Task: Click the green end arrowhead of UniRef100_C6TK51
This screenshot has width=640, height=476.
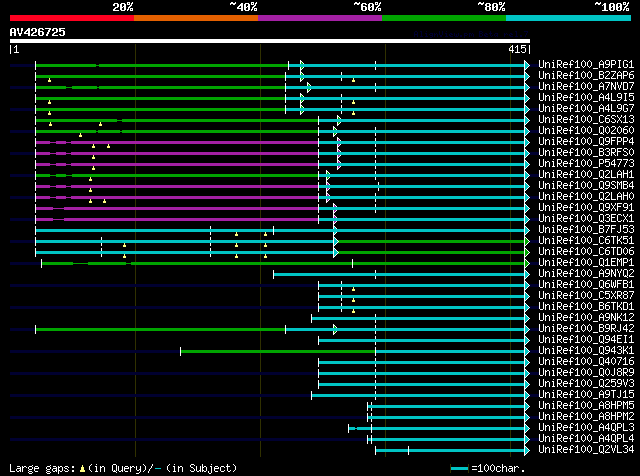Action: 527,241
